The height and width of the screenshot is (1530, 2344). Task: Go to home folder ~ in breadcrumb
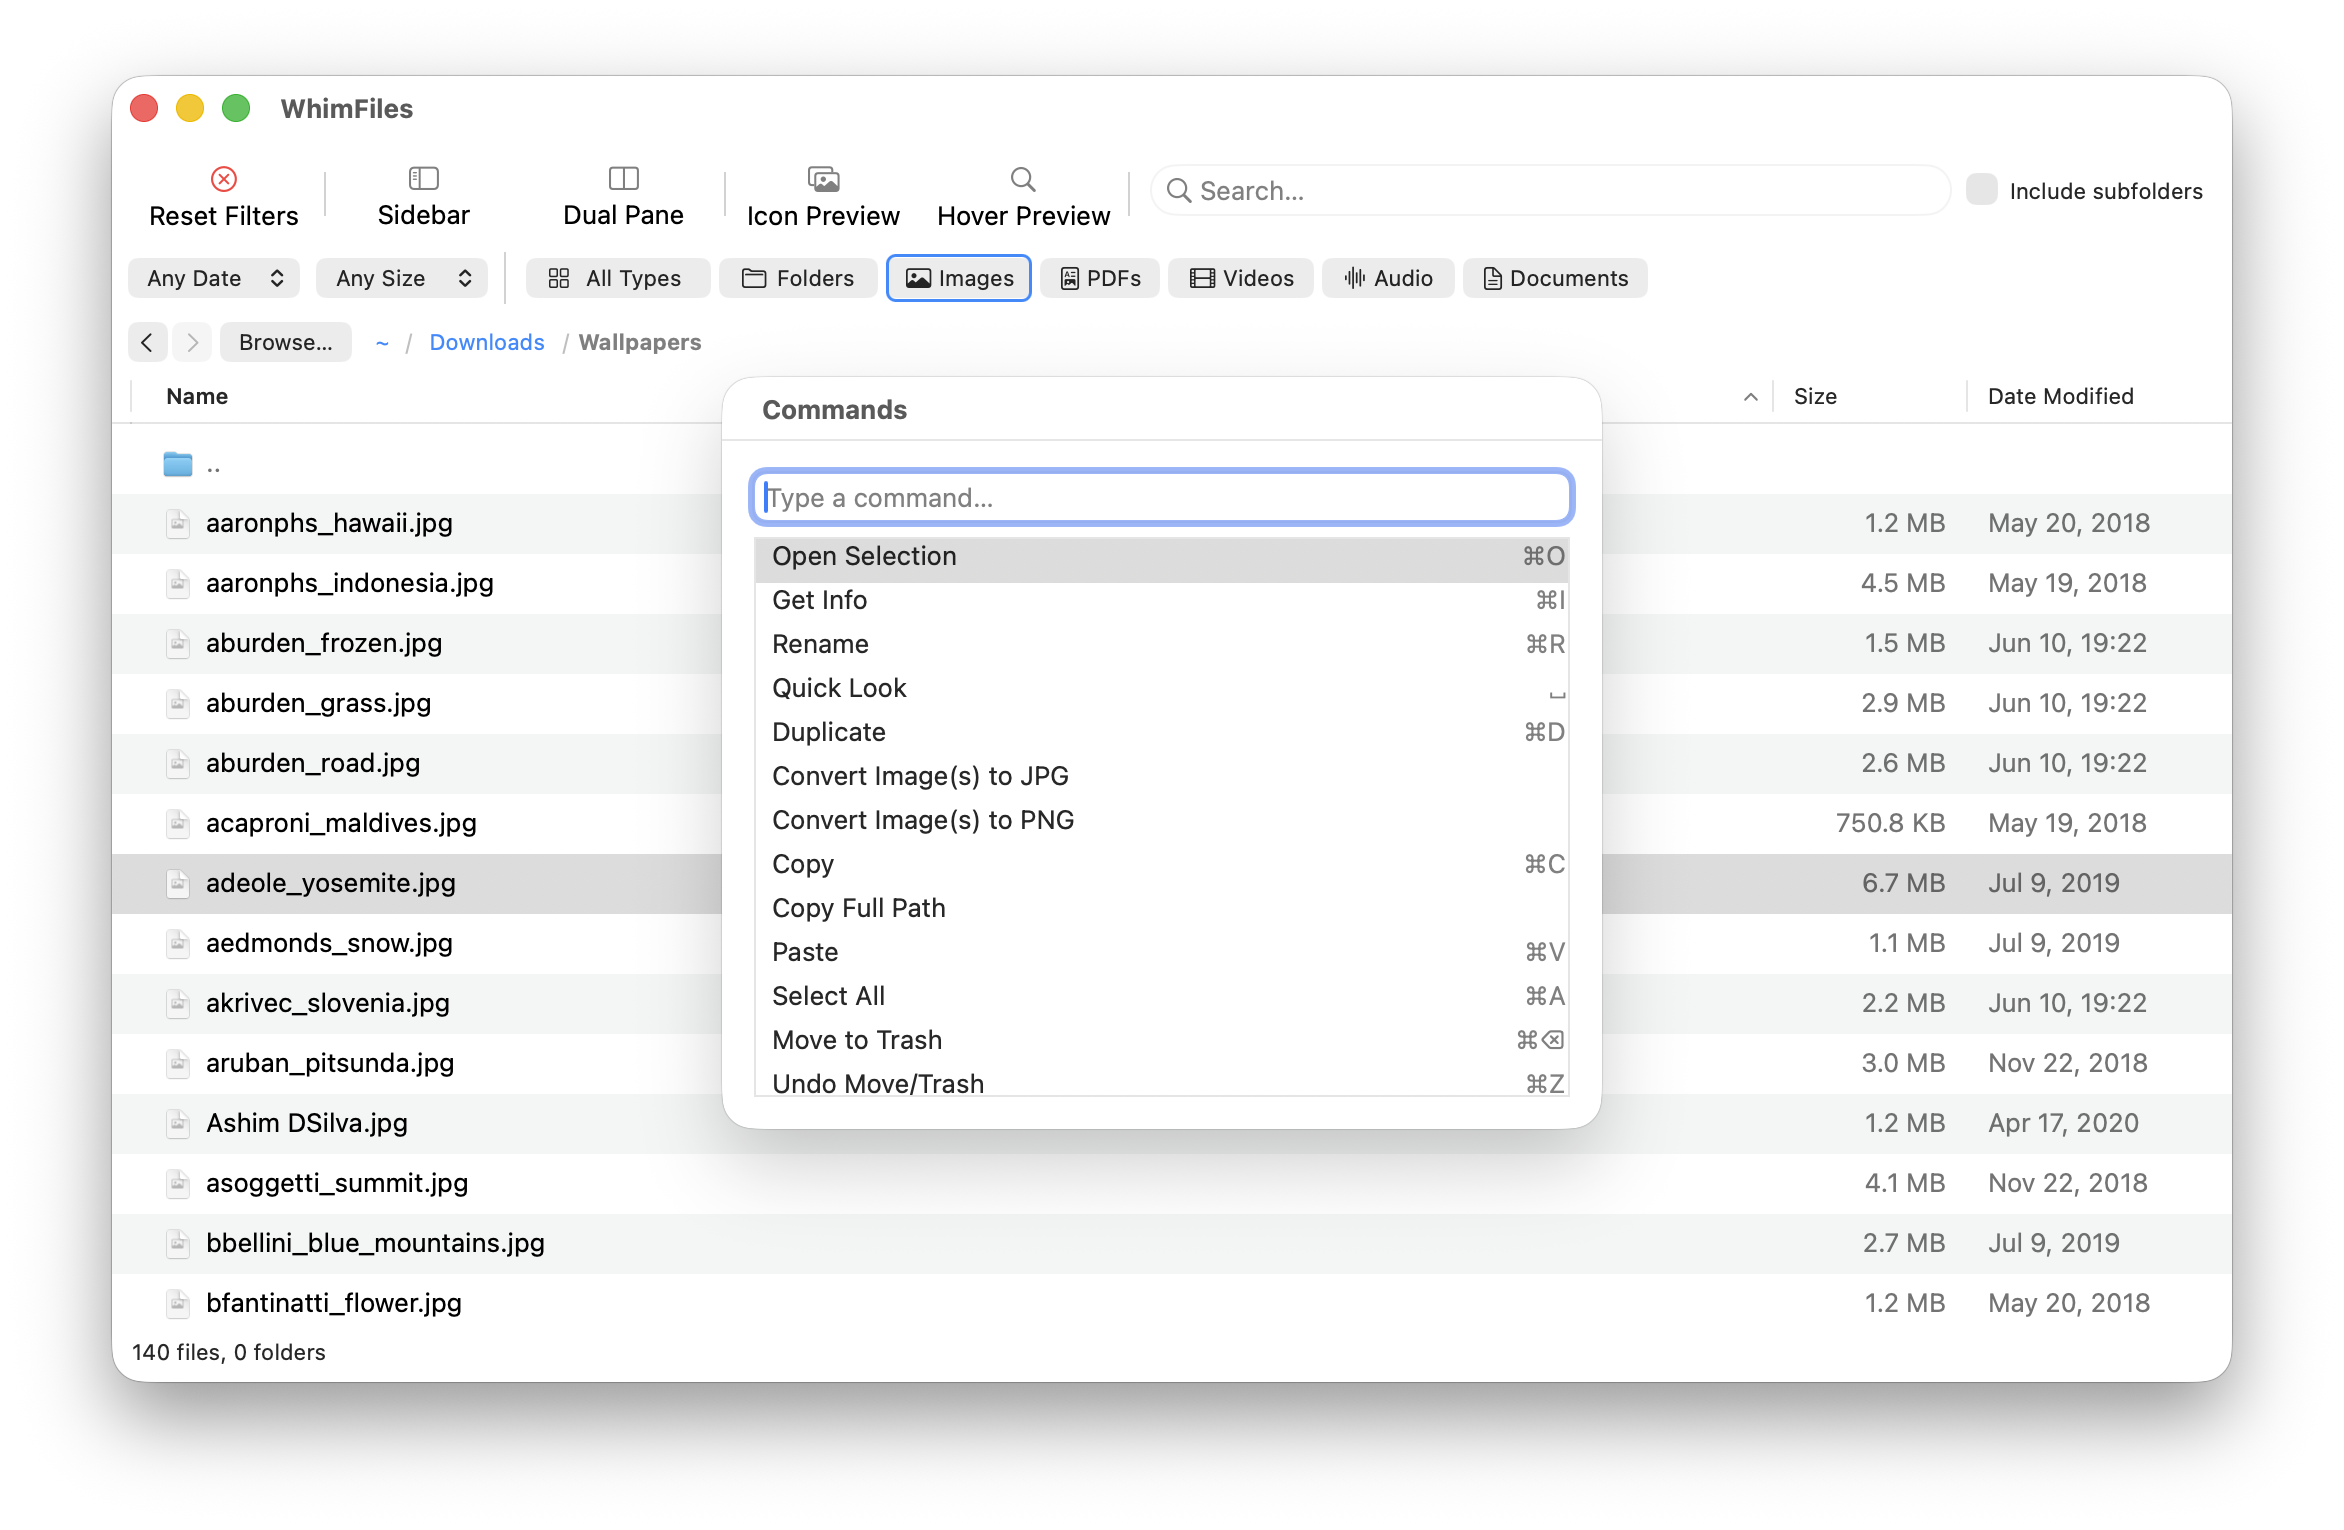(382, 342)
